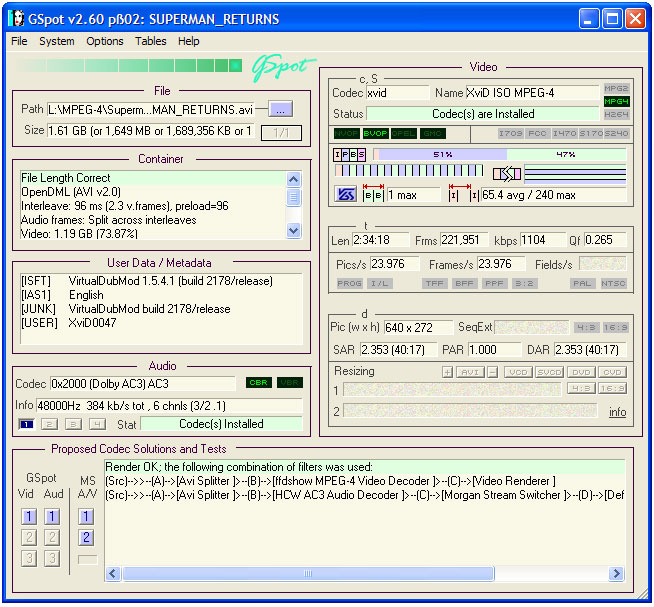
Task: Click the SVCD resizing preset button
Action: [x=550, y=372]
